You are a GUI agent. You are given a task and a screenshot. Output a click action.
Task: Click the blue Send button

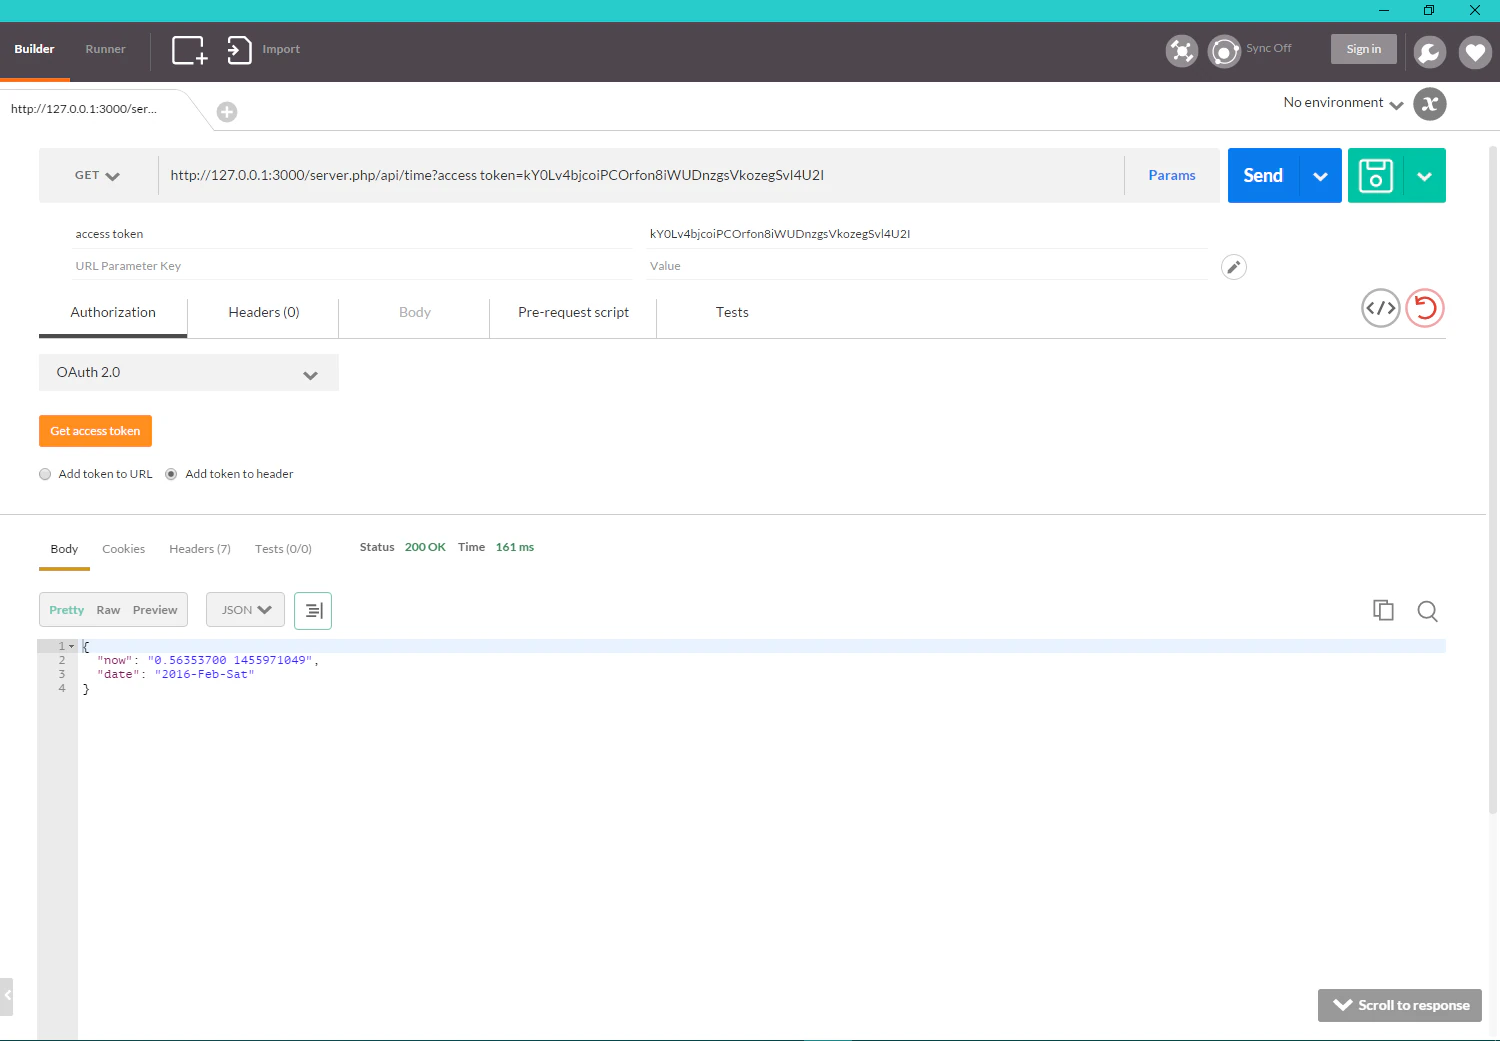[1263, 176]
